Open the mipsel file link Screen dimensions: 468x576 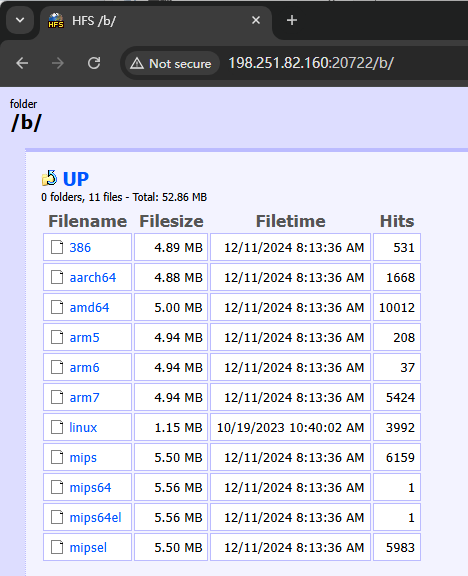88,548
